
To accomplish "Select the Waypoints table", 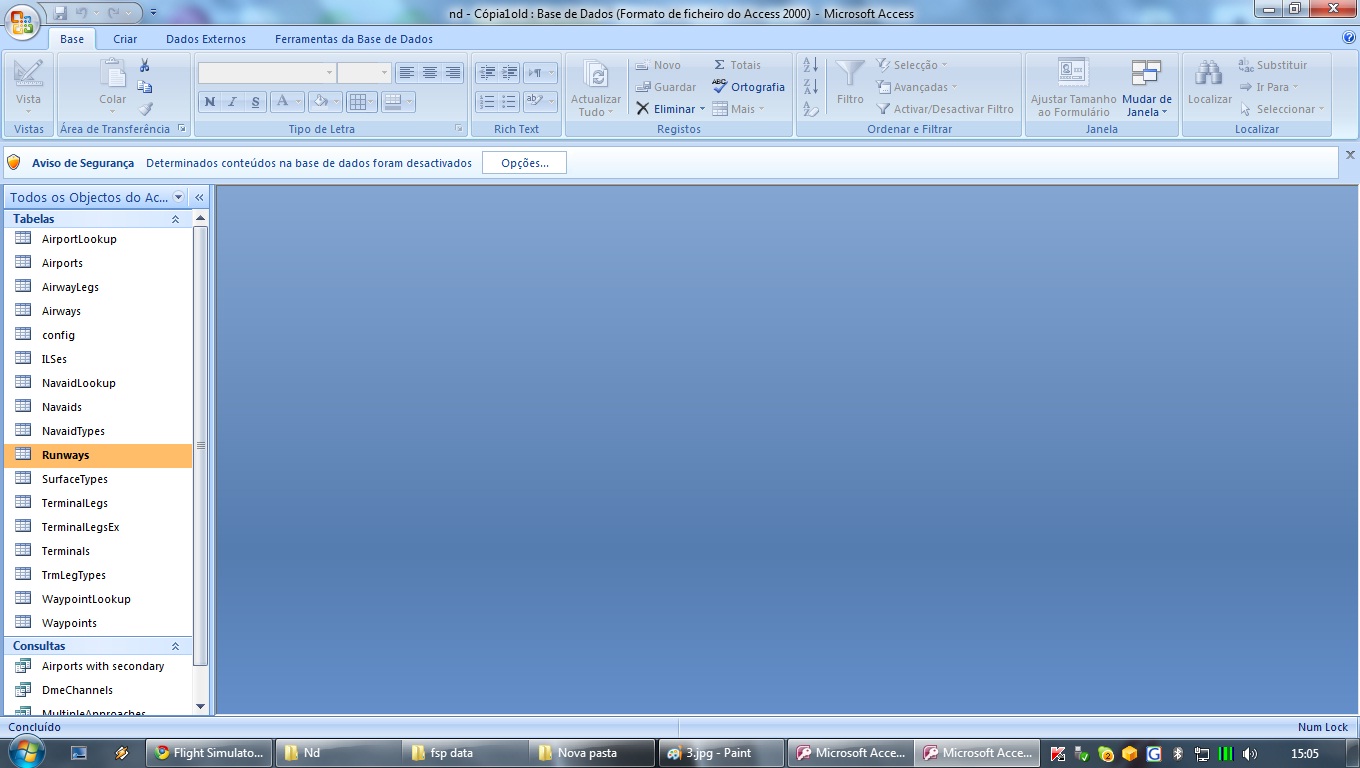I will coord(69,623).
